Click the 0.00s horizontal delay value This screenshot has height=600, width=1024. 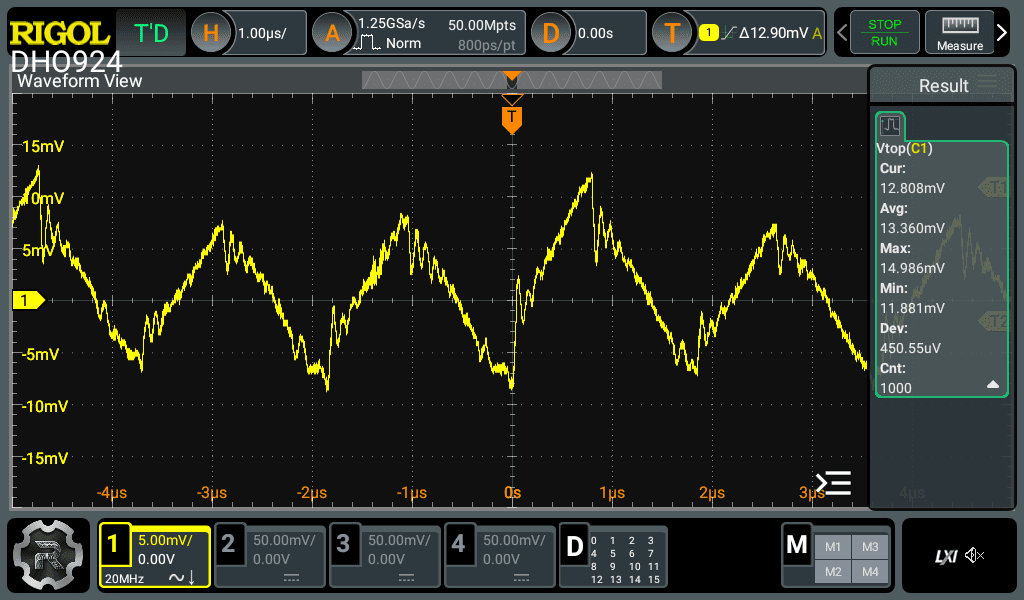point(596,33)
